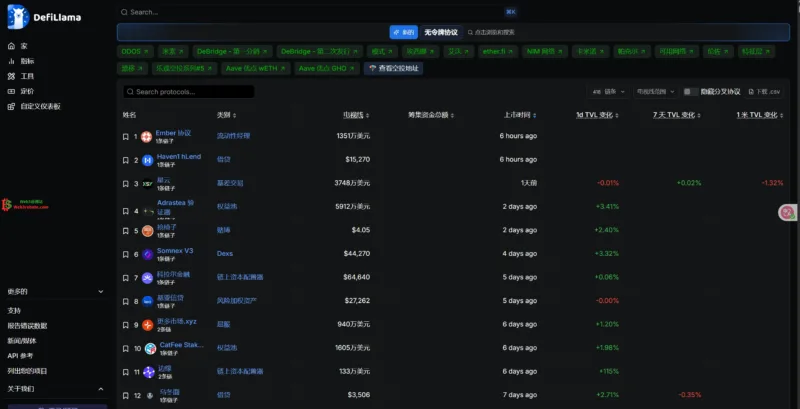Open the Tools (工具) sidebar icon
The width and height of the screenshot is (800, 409).
click(x=12, y=76)
